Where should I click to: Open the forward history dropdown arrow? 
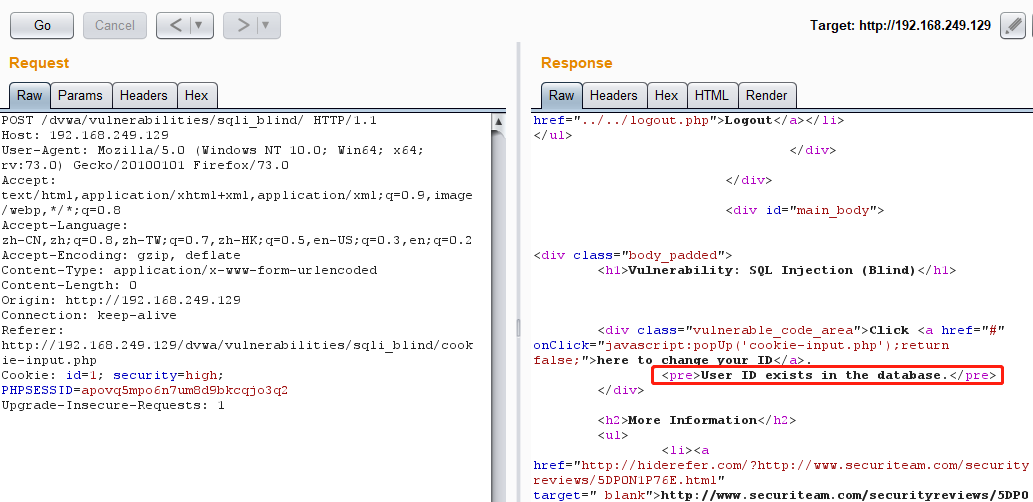coord(266,25)
